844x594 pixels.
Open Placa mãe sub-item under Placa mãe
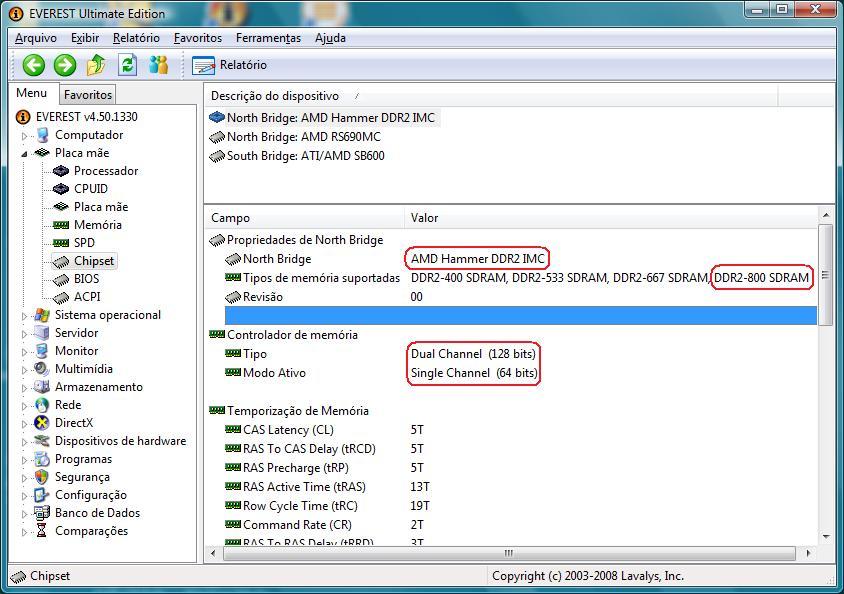101,207
